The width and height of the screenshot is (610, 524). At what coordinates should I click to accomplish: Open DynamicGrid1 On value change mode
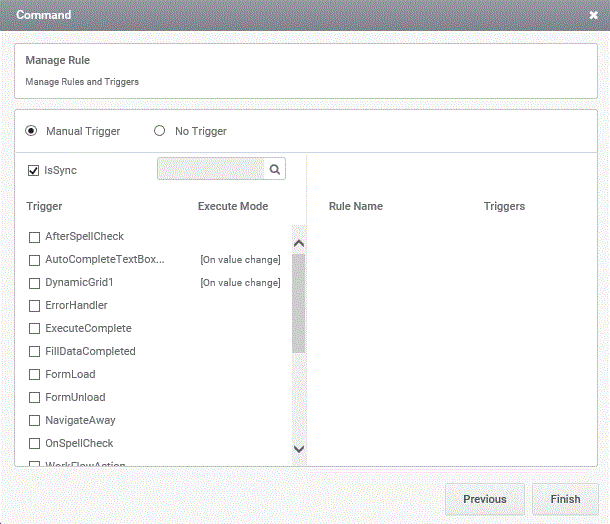point(240,283)
